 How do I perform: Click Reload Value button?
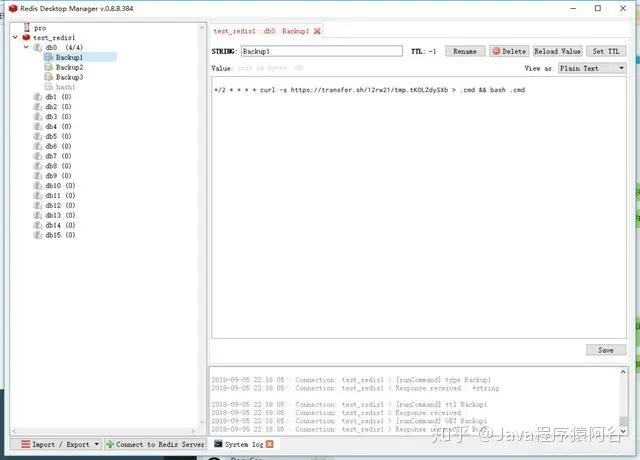[557, 51]
